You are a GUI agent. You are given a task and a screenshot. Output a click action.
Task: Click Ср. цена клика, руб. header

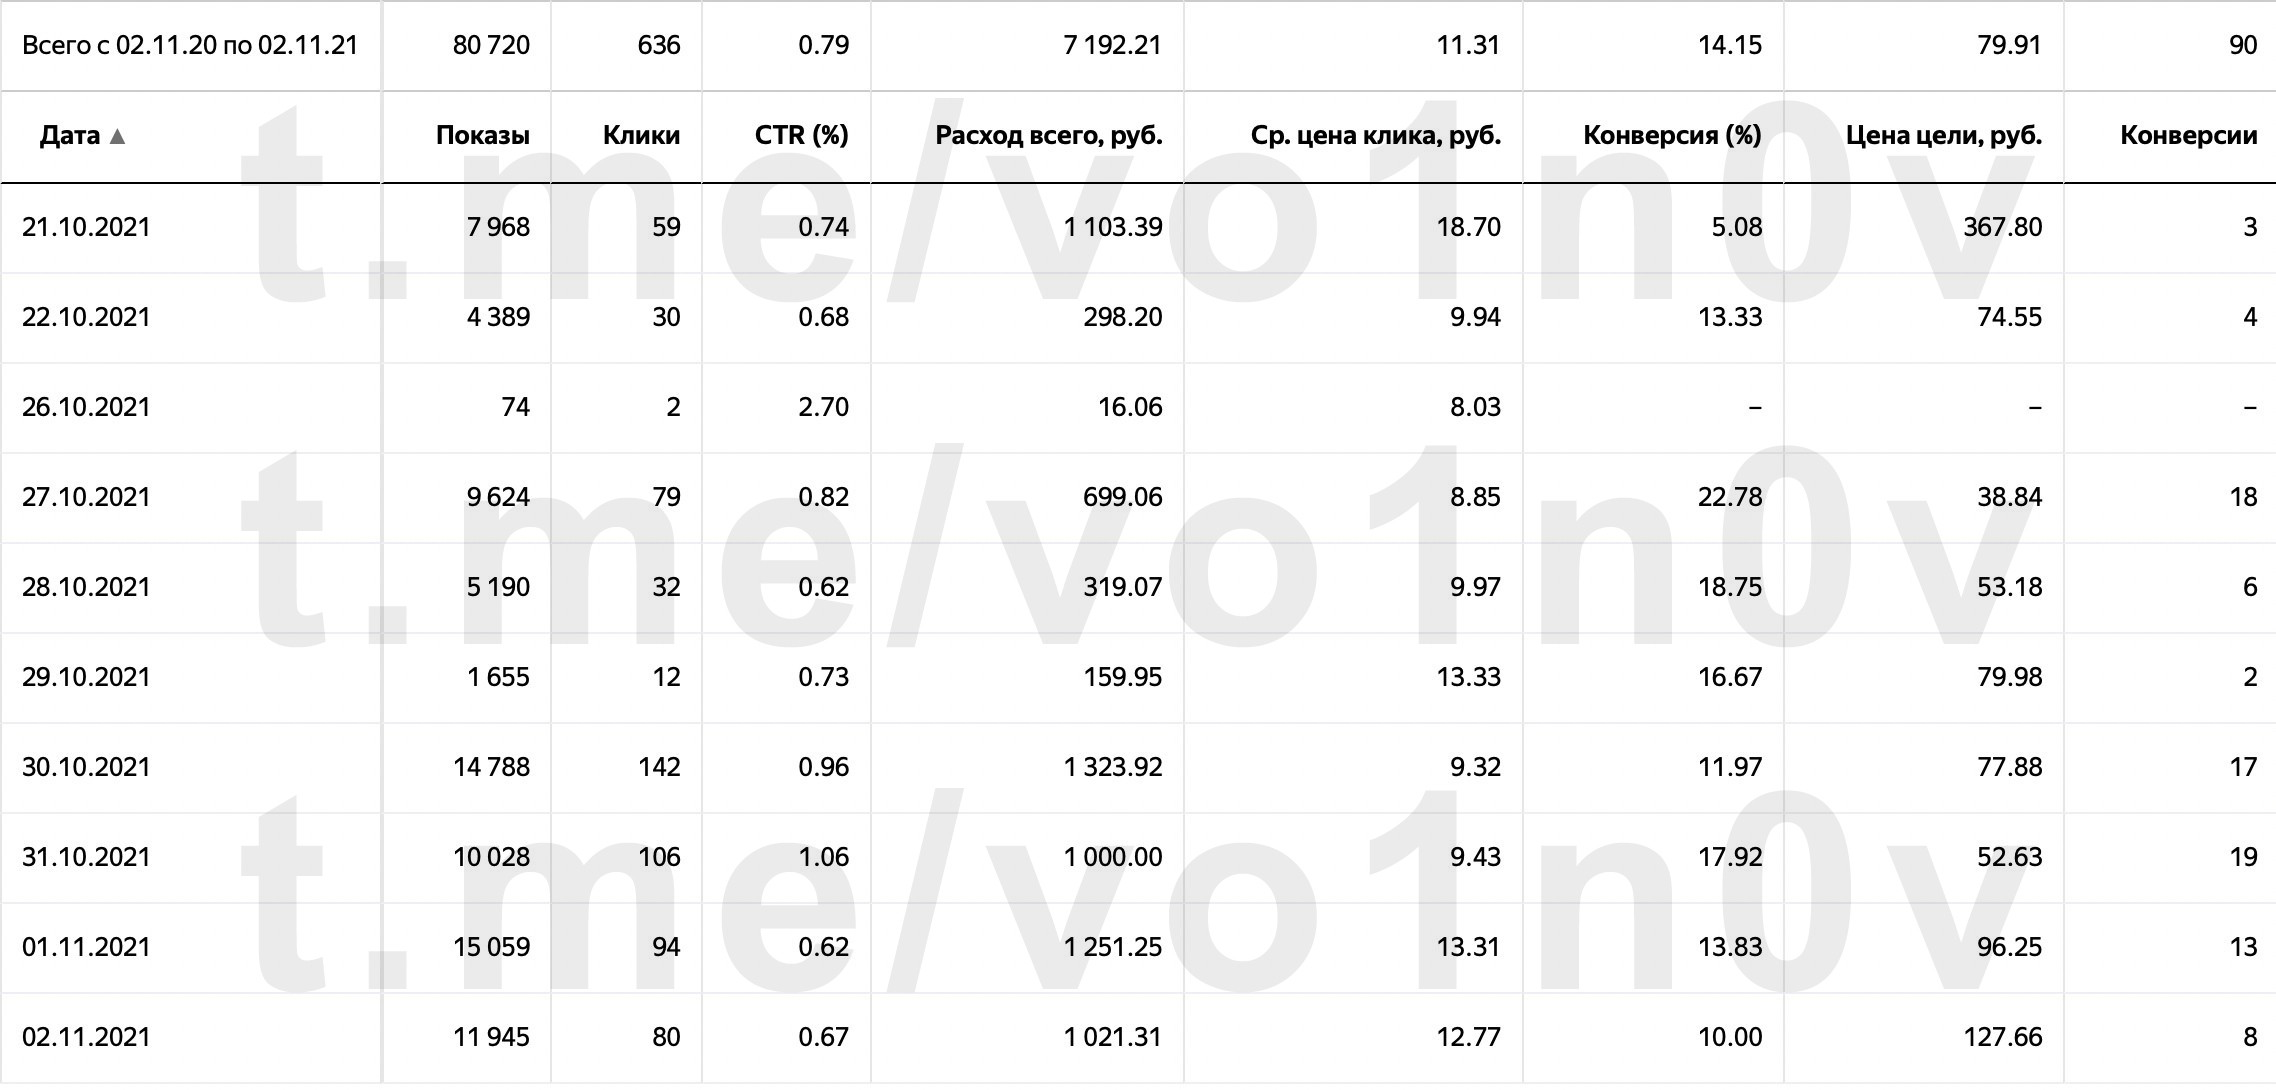pyautogui.click(x=1375, y=136)
